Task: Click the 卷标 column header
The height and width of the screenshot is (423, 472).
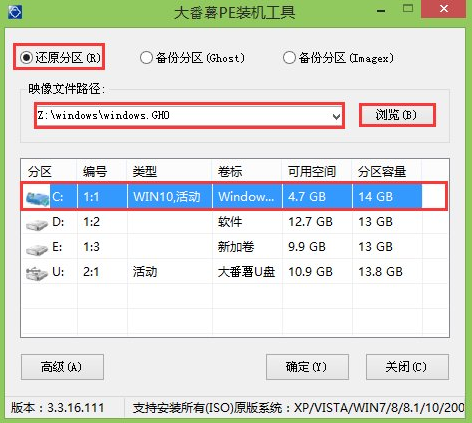Action: pos(247,172)
